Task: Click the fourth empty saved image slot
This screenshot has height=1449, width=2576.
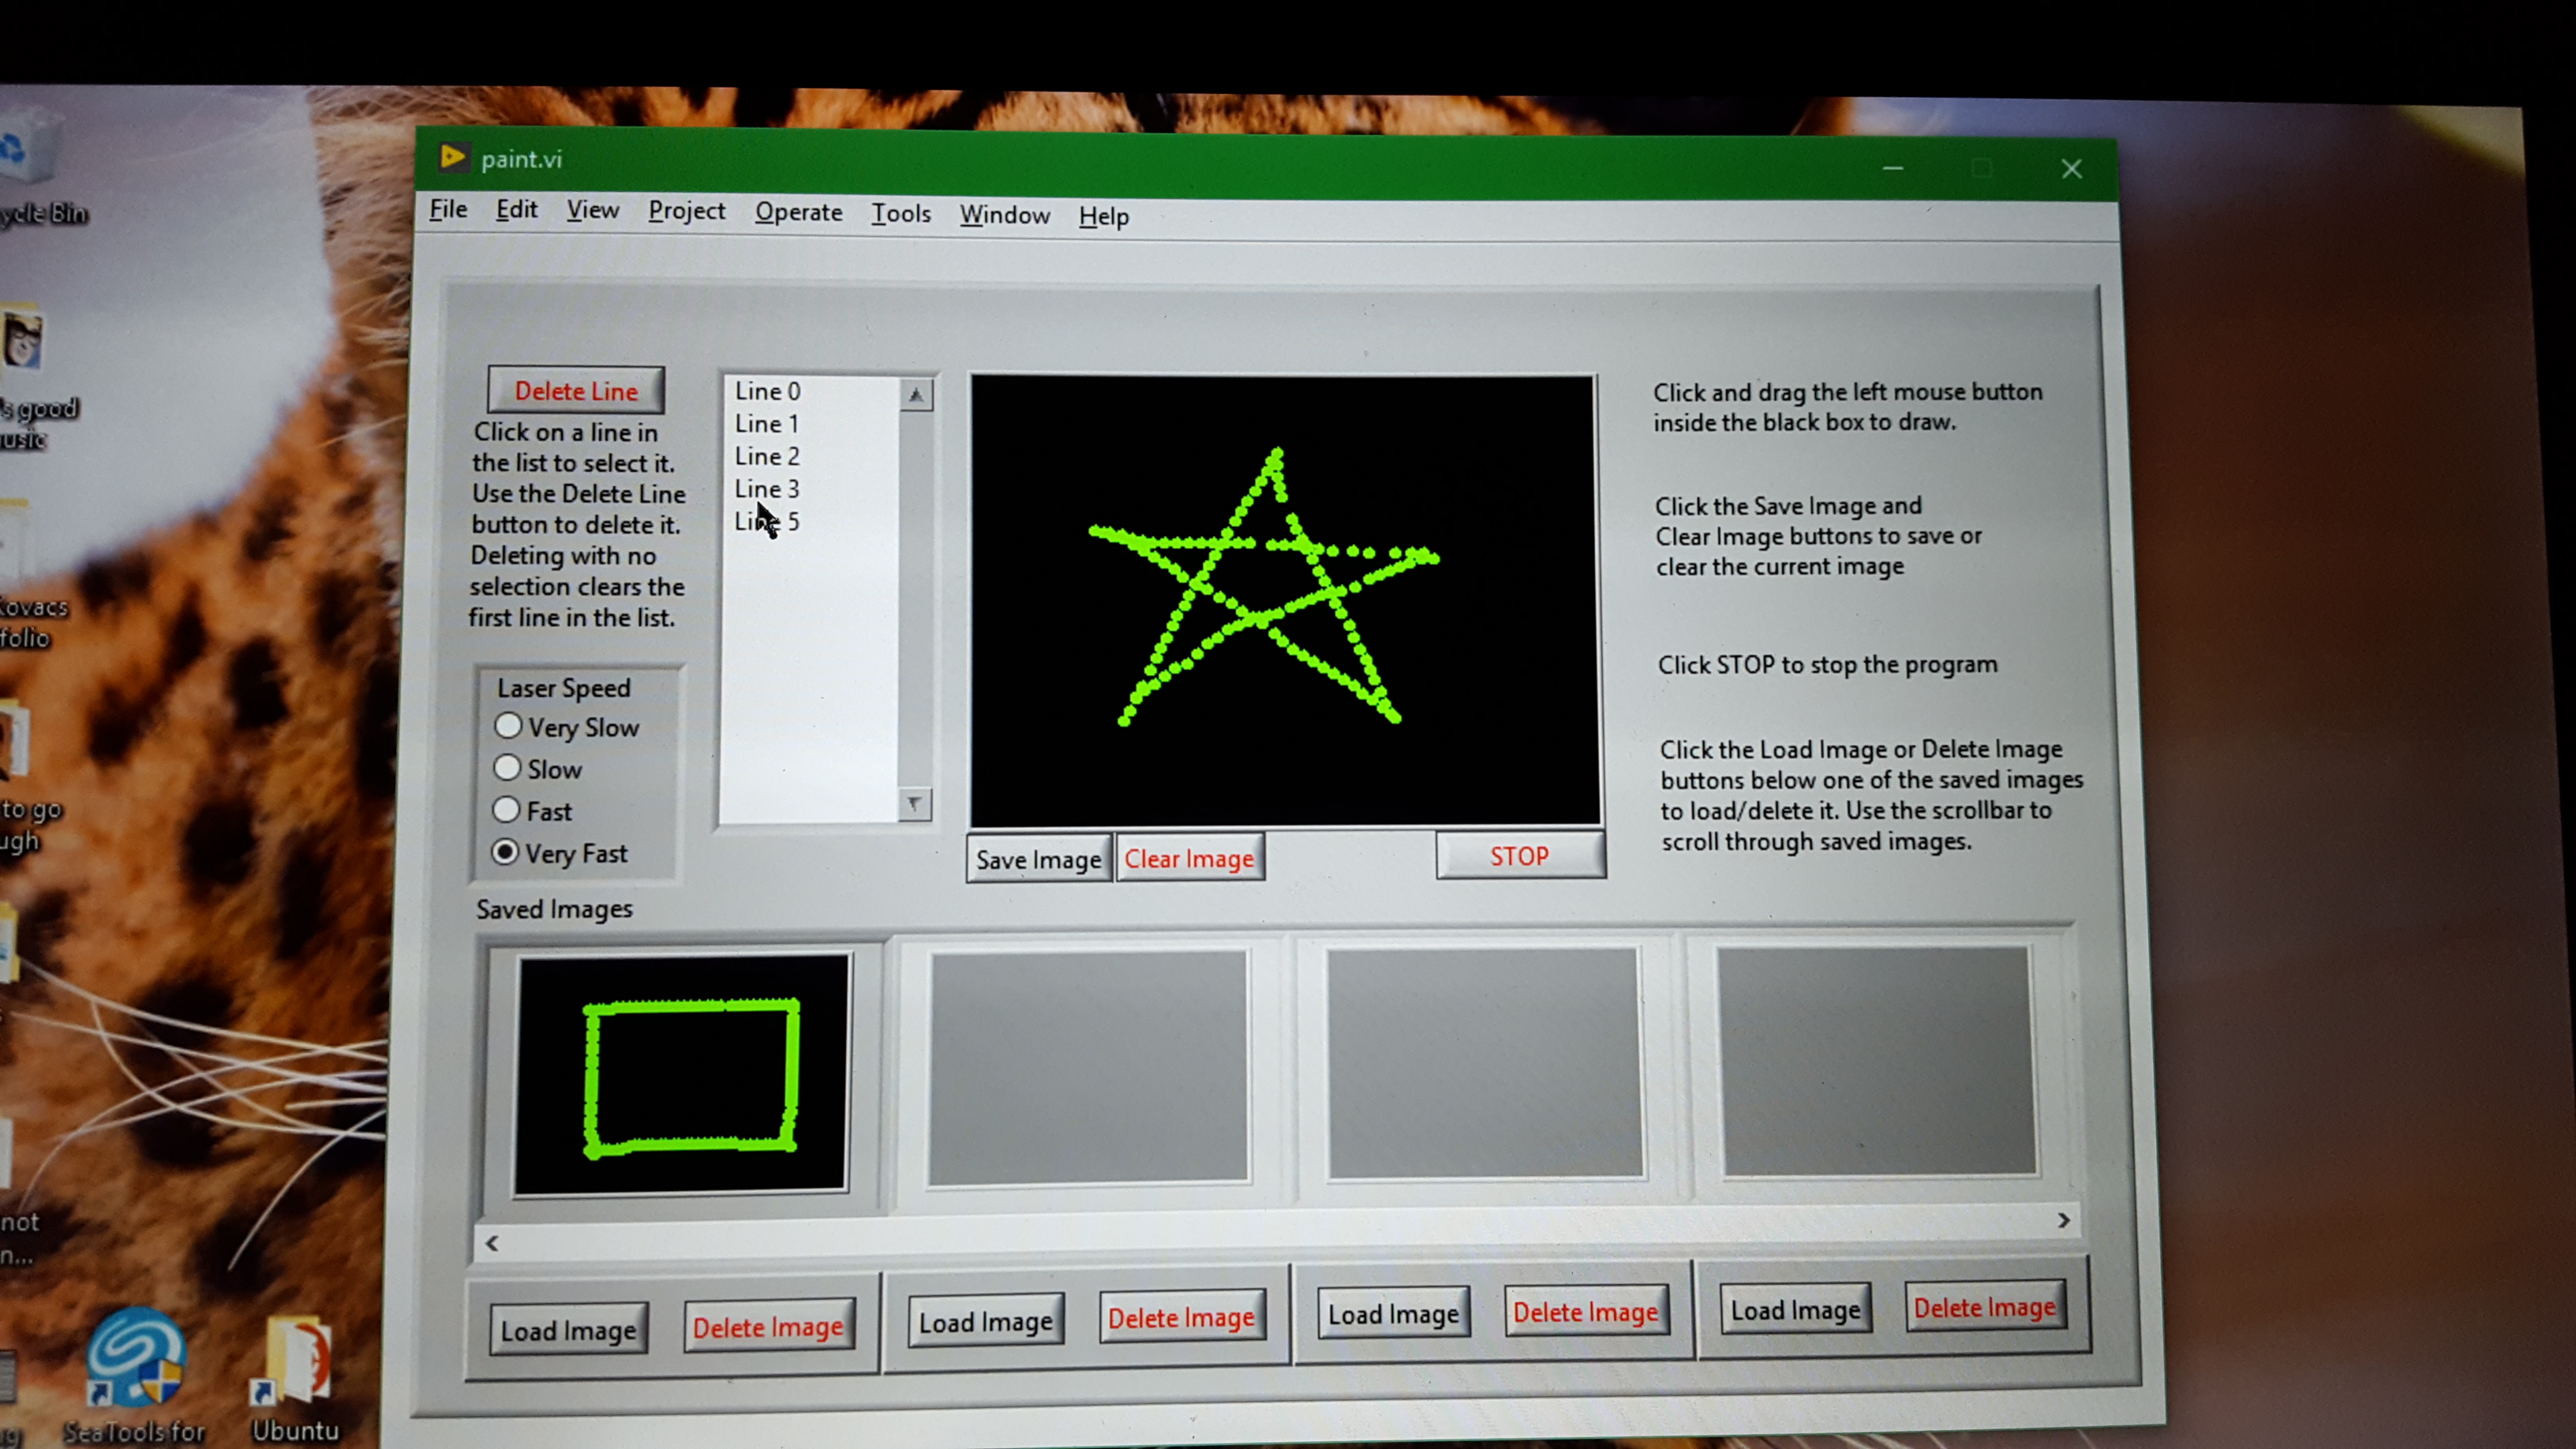Action: pyautogui.click(x=1877, y=1061)
